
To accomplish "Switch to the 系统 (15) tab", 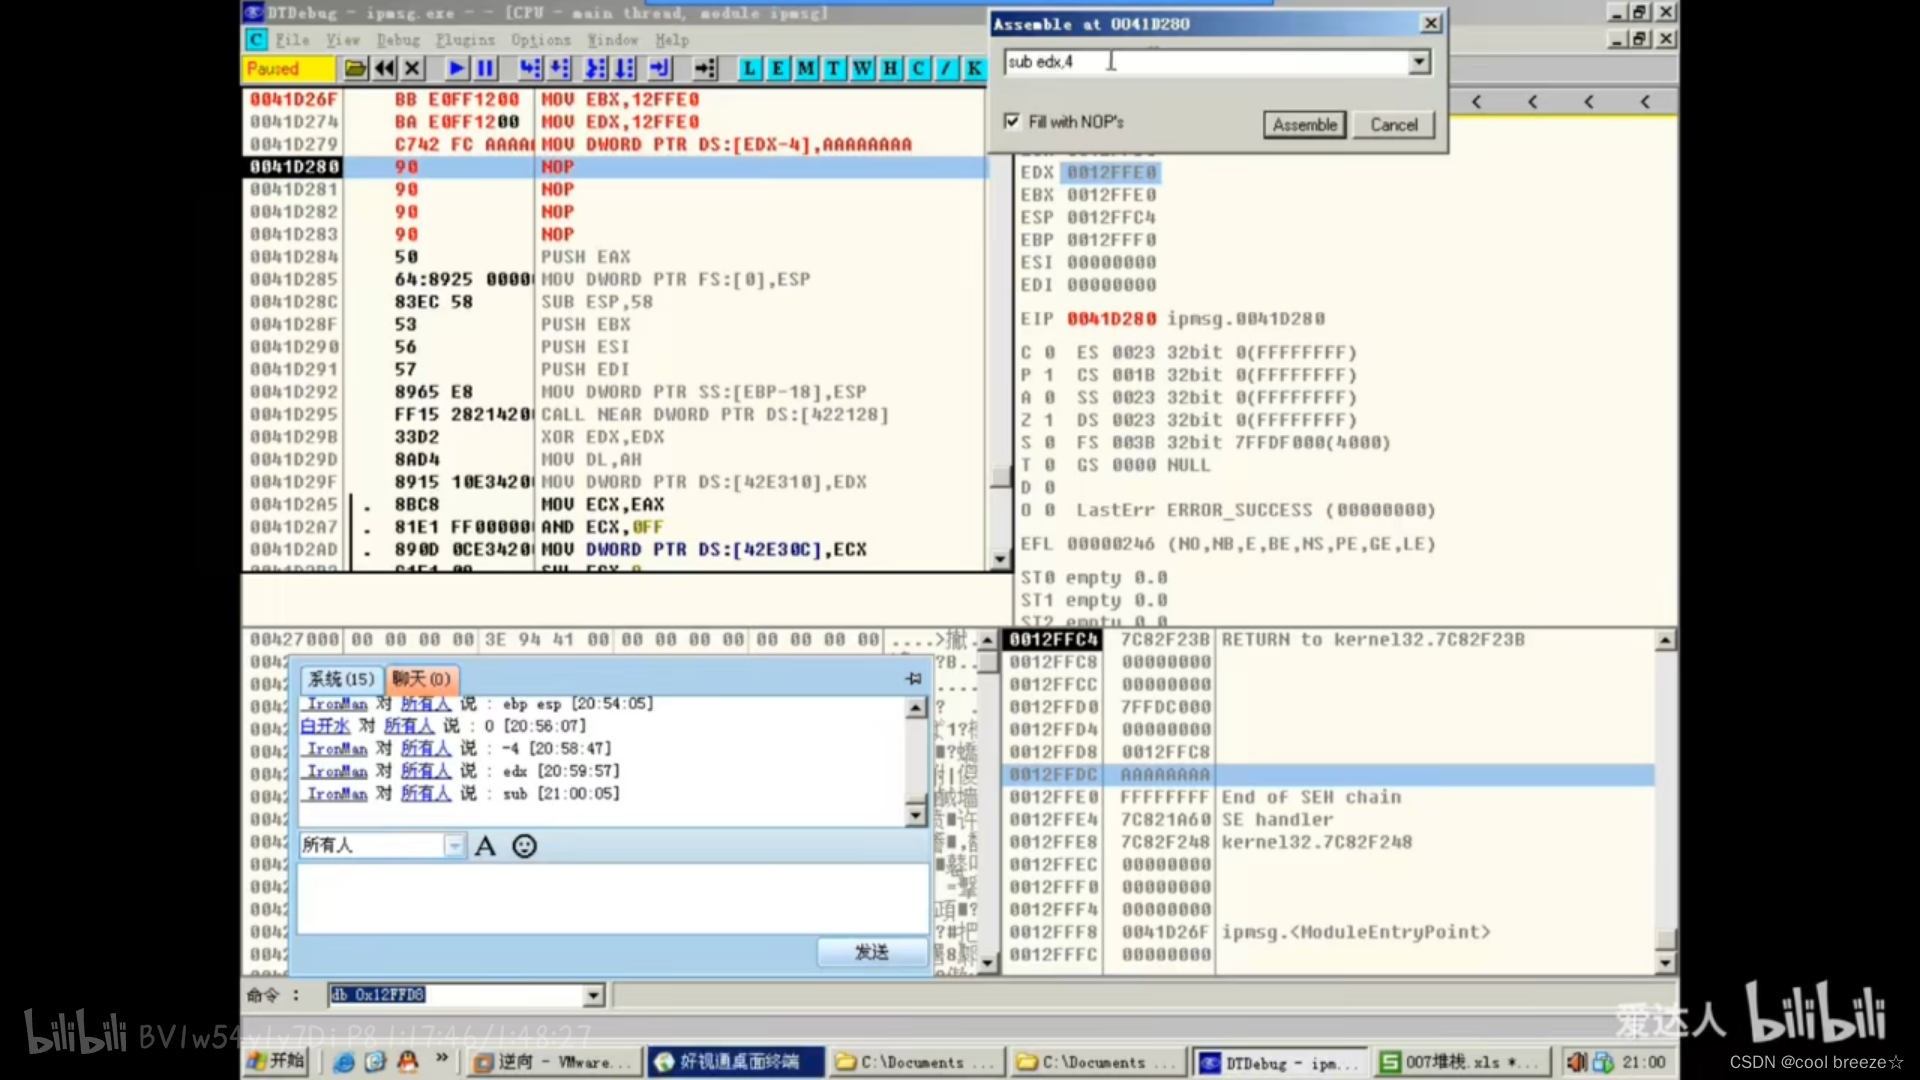I will click(341, 679).
